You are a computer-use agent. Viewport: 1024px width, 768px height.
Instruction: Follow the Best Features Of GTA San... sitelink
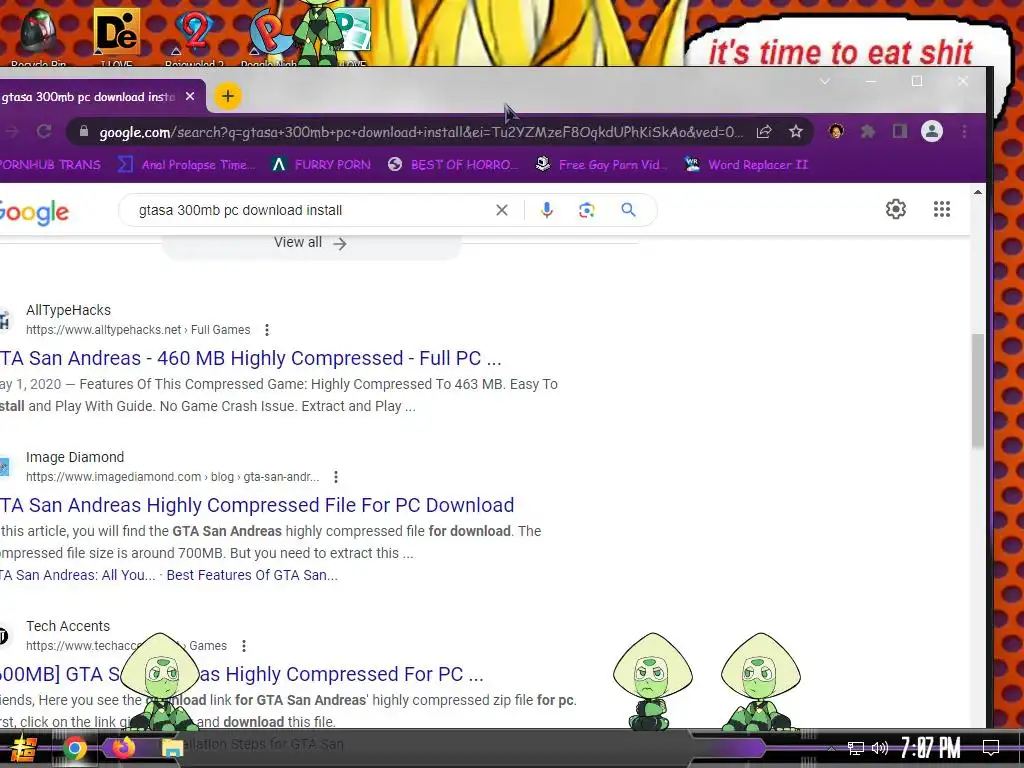252,575
